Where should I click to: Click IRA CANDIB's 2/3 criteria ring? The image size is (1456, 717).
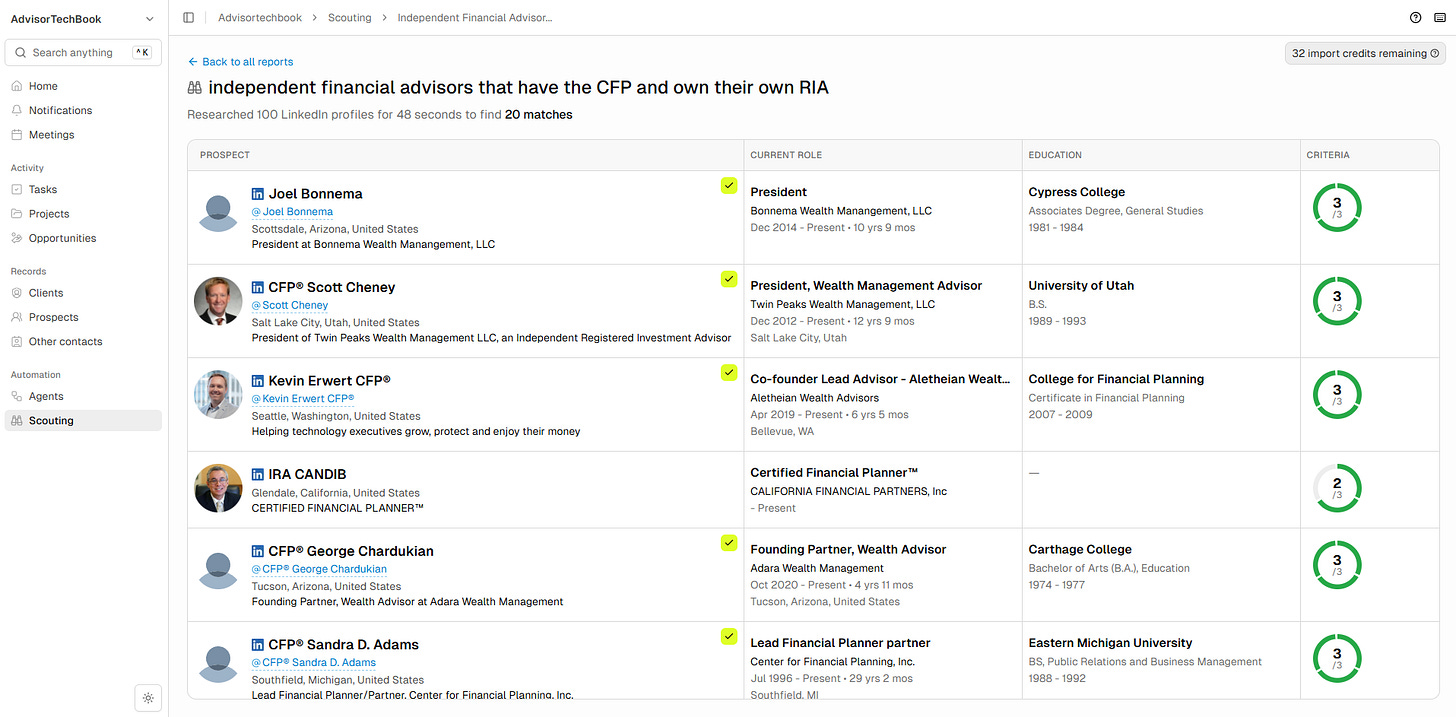[x=1337, y=489]
